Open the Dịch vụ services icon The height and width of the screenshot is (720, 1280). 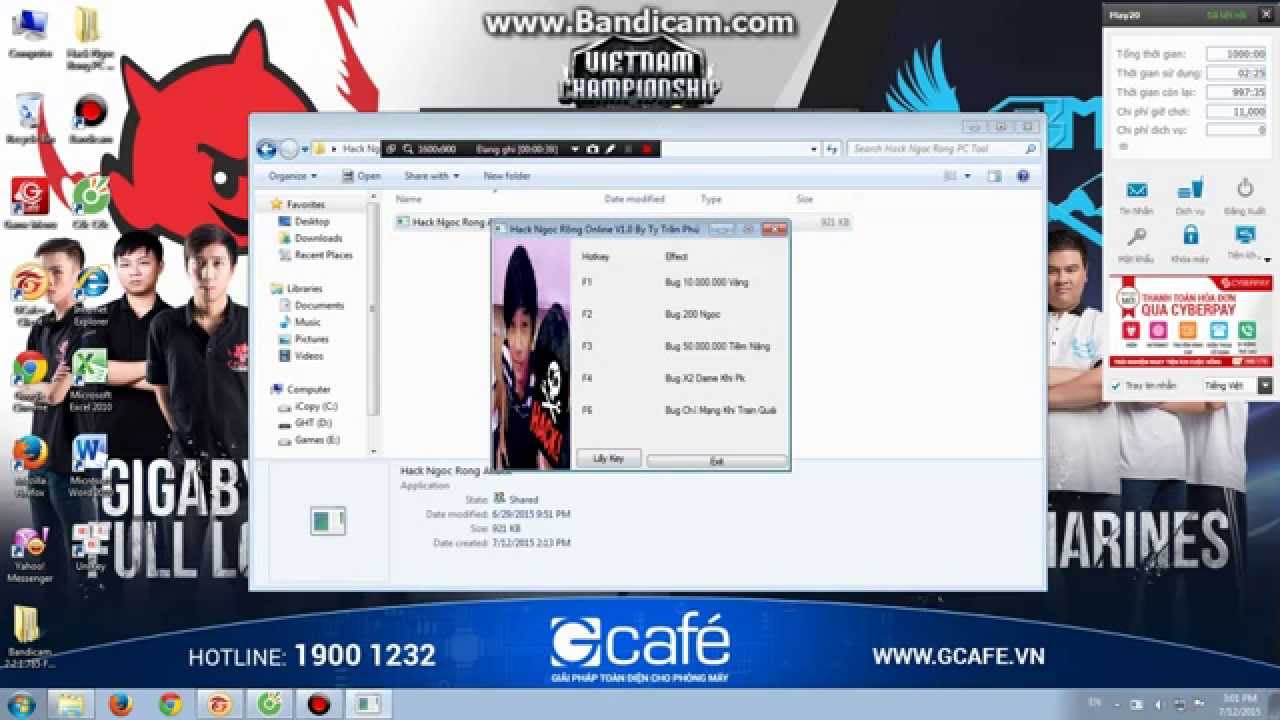[x=1190, y=190]
